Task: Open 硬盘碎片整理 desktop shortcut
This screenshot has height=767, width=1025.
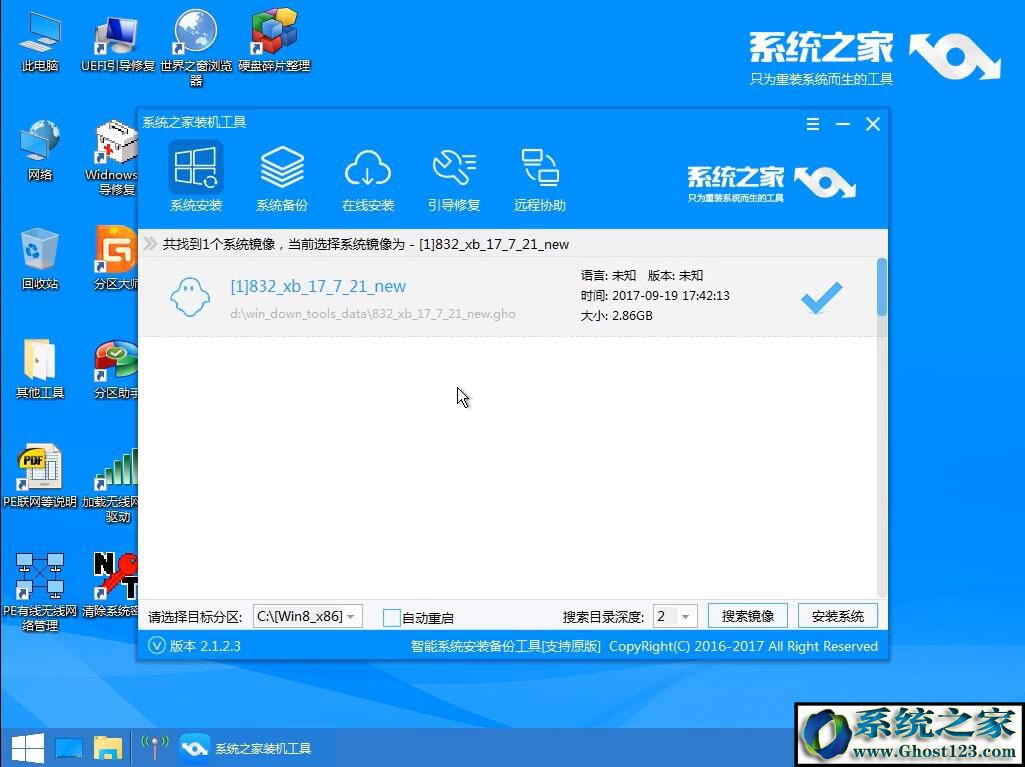Action: point(274,42)
